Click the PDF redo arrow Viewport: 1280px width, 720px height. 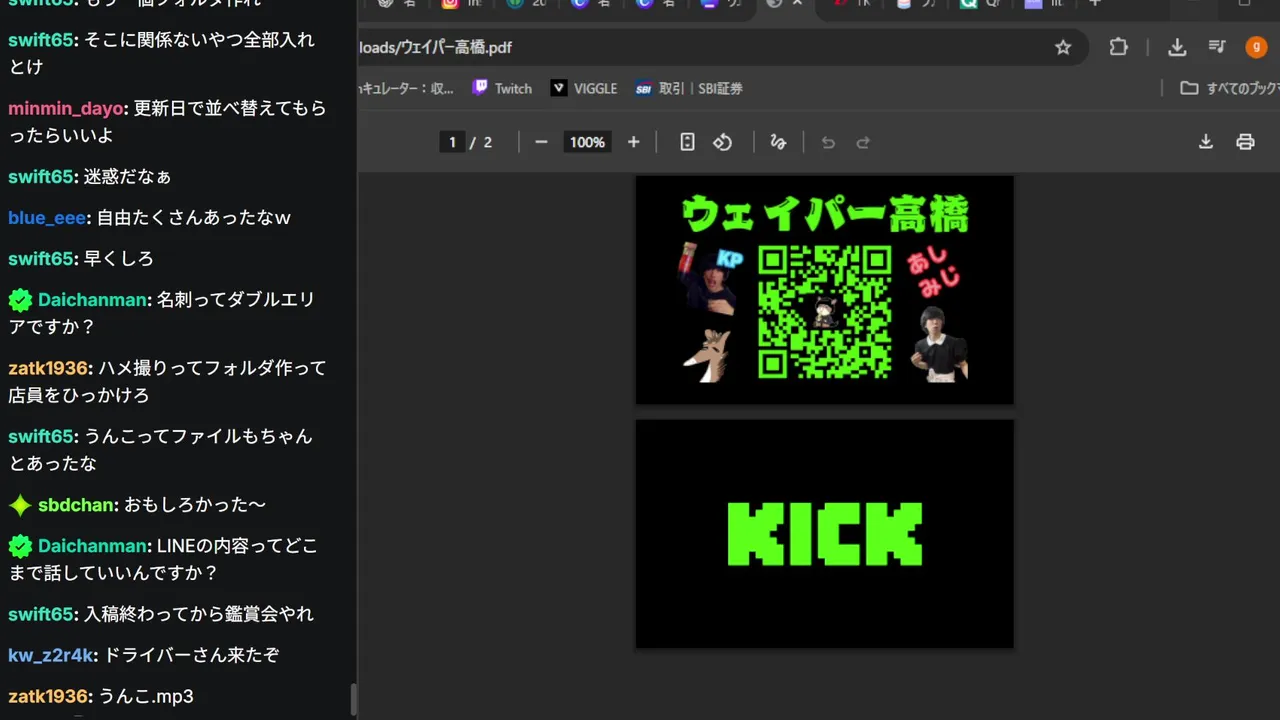(863, 142)
